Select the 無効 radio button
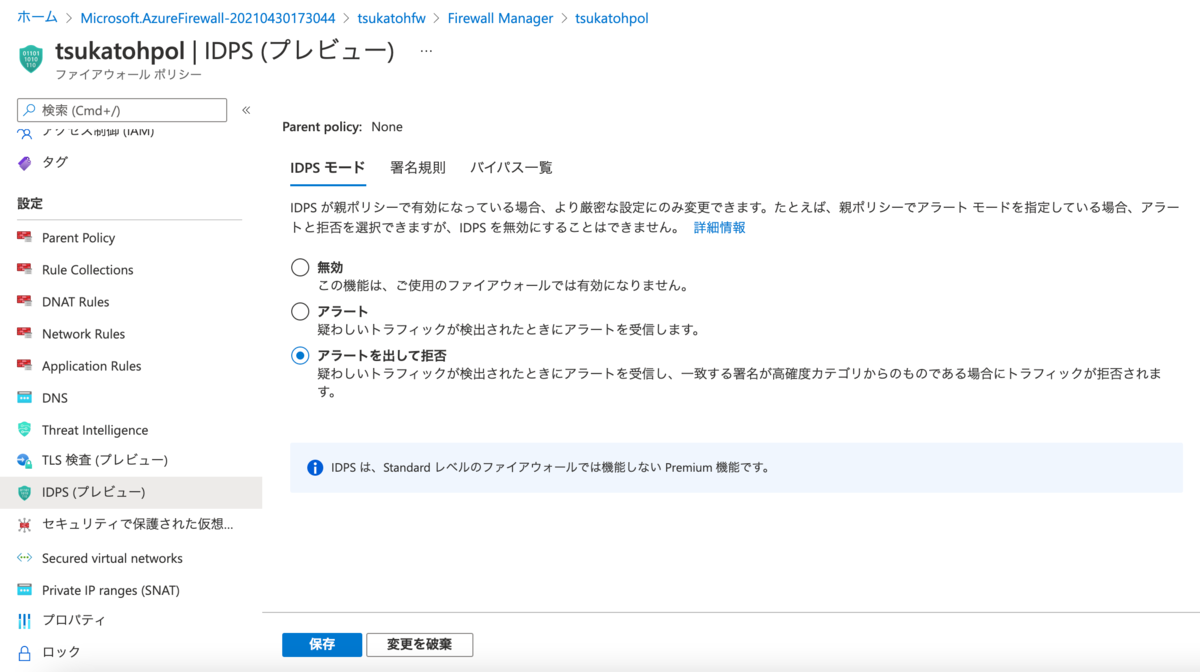The image size is (1200, 672). (299, 267)
